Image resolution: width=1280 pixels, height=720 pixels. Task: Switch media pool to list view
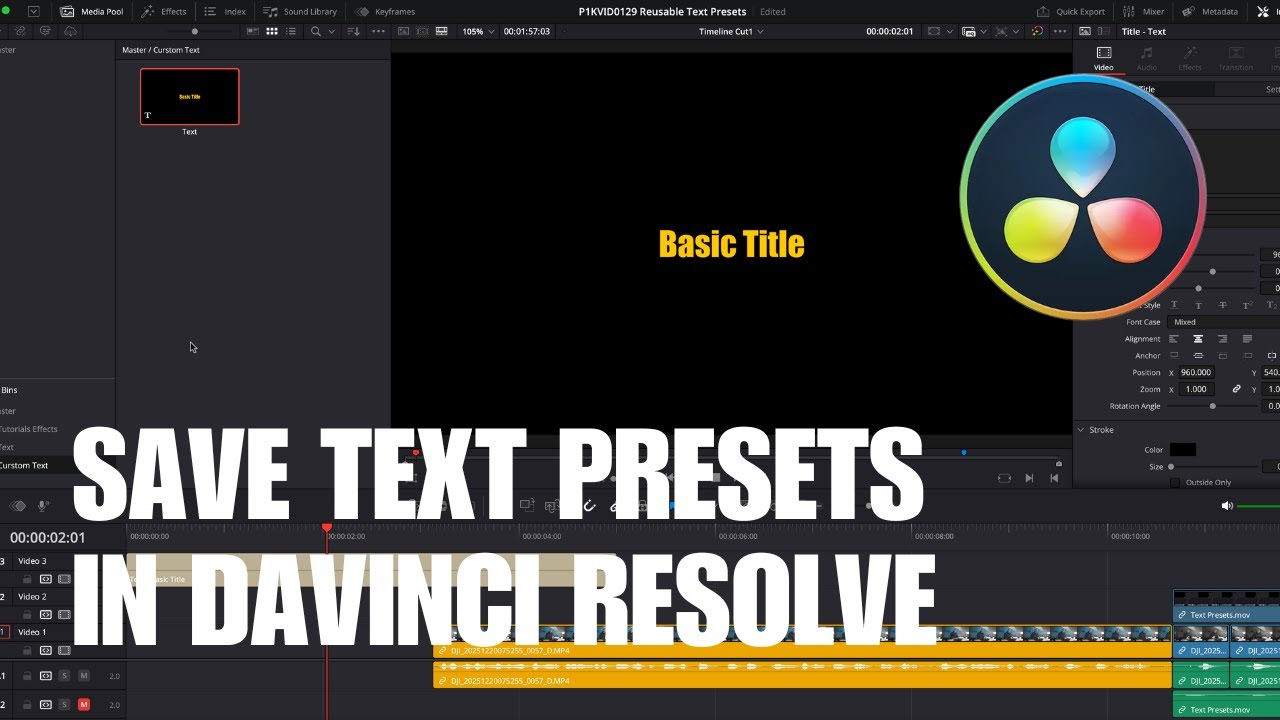[291, 31]
